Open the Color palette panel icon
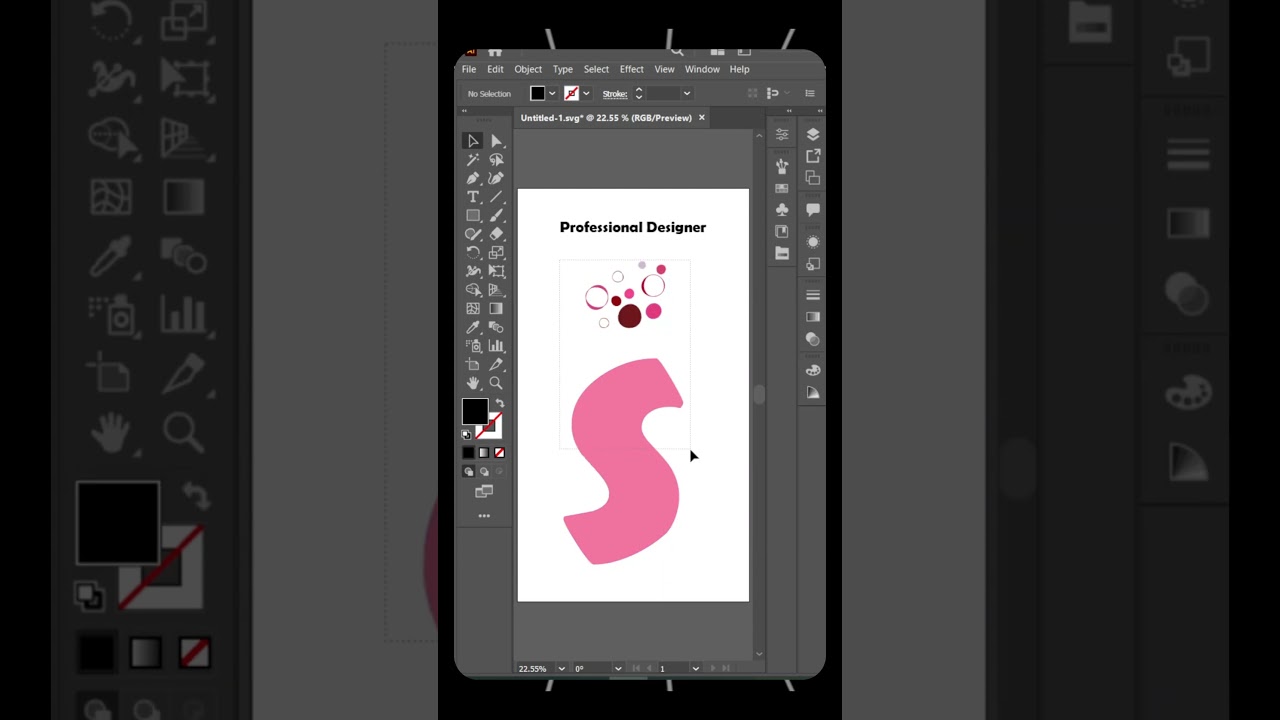 [813, 371]
